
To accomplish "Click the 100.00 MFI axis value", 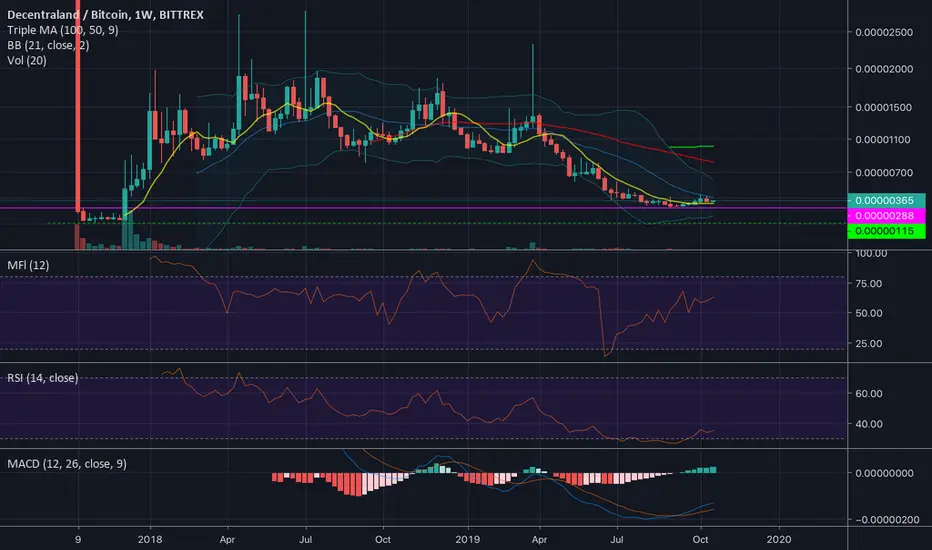I will [871, 254].
